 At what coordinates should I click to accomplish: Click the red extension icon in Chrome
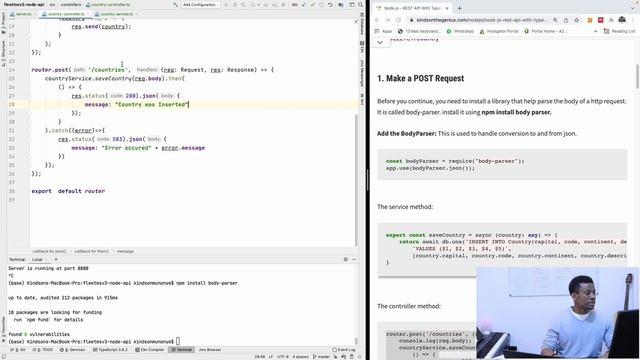(x=600, y=20)
